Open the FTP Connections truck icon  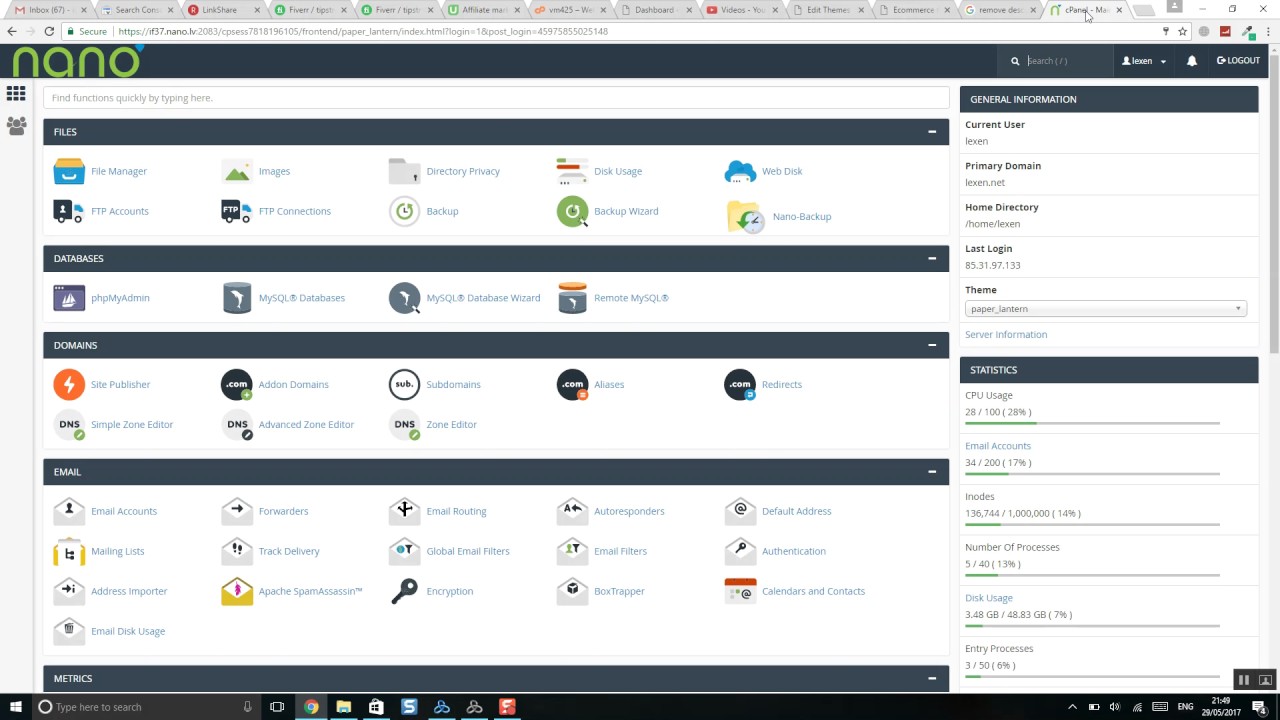point(237,211)
